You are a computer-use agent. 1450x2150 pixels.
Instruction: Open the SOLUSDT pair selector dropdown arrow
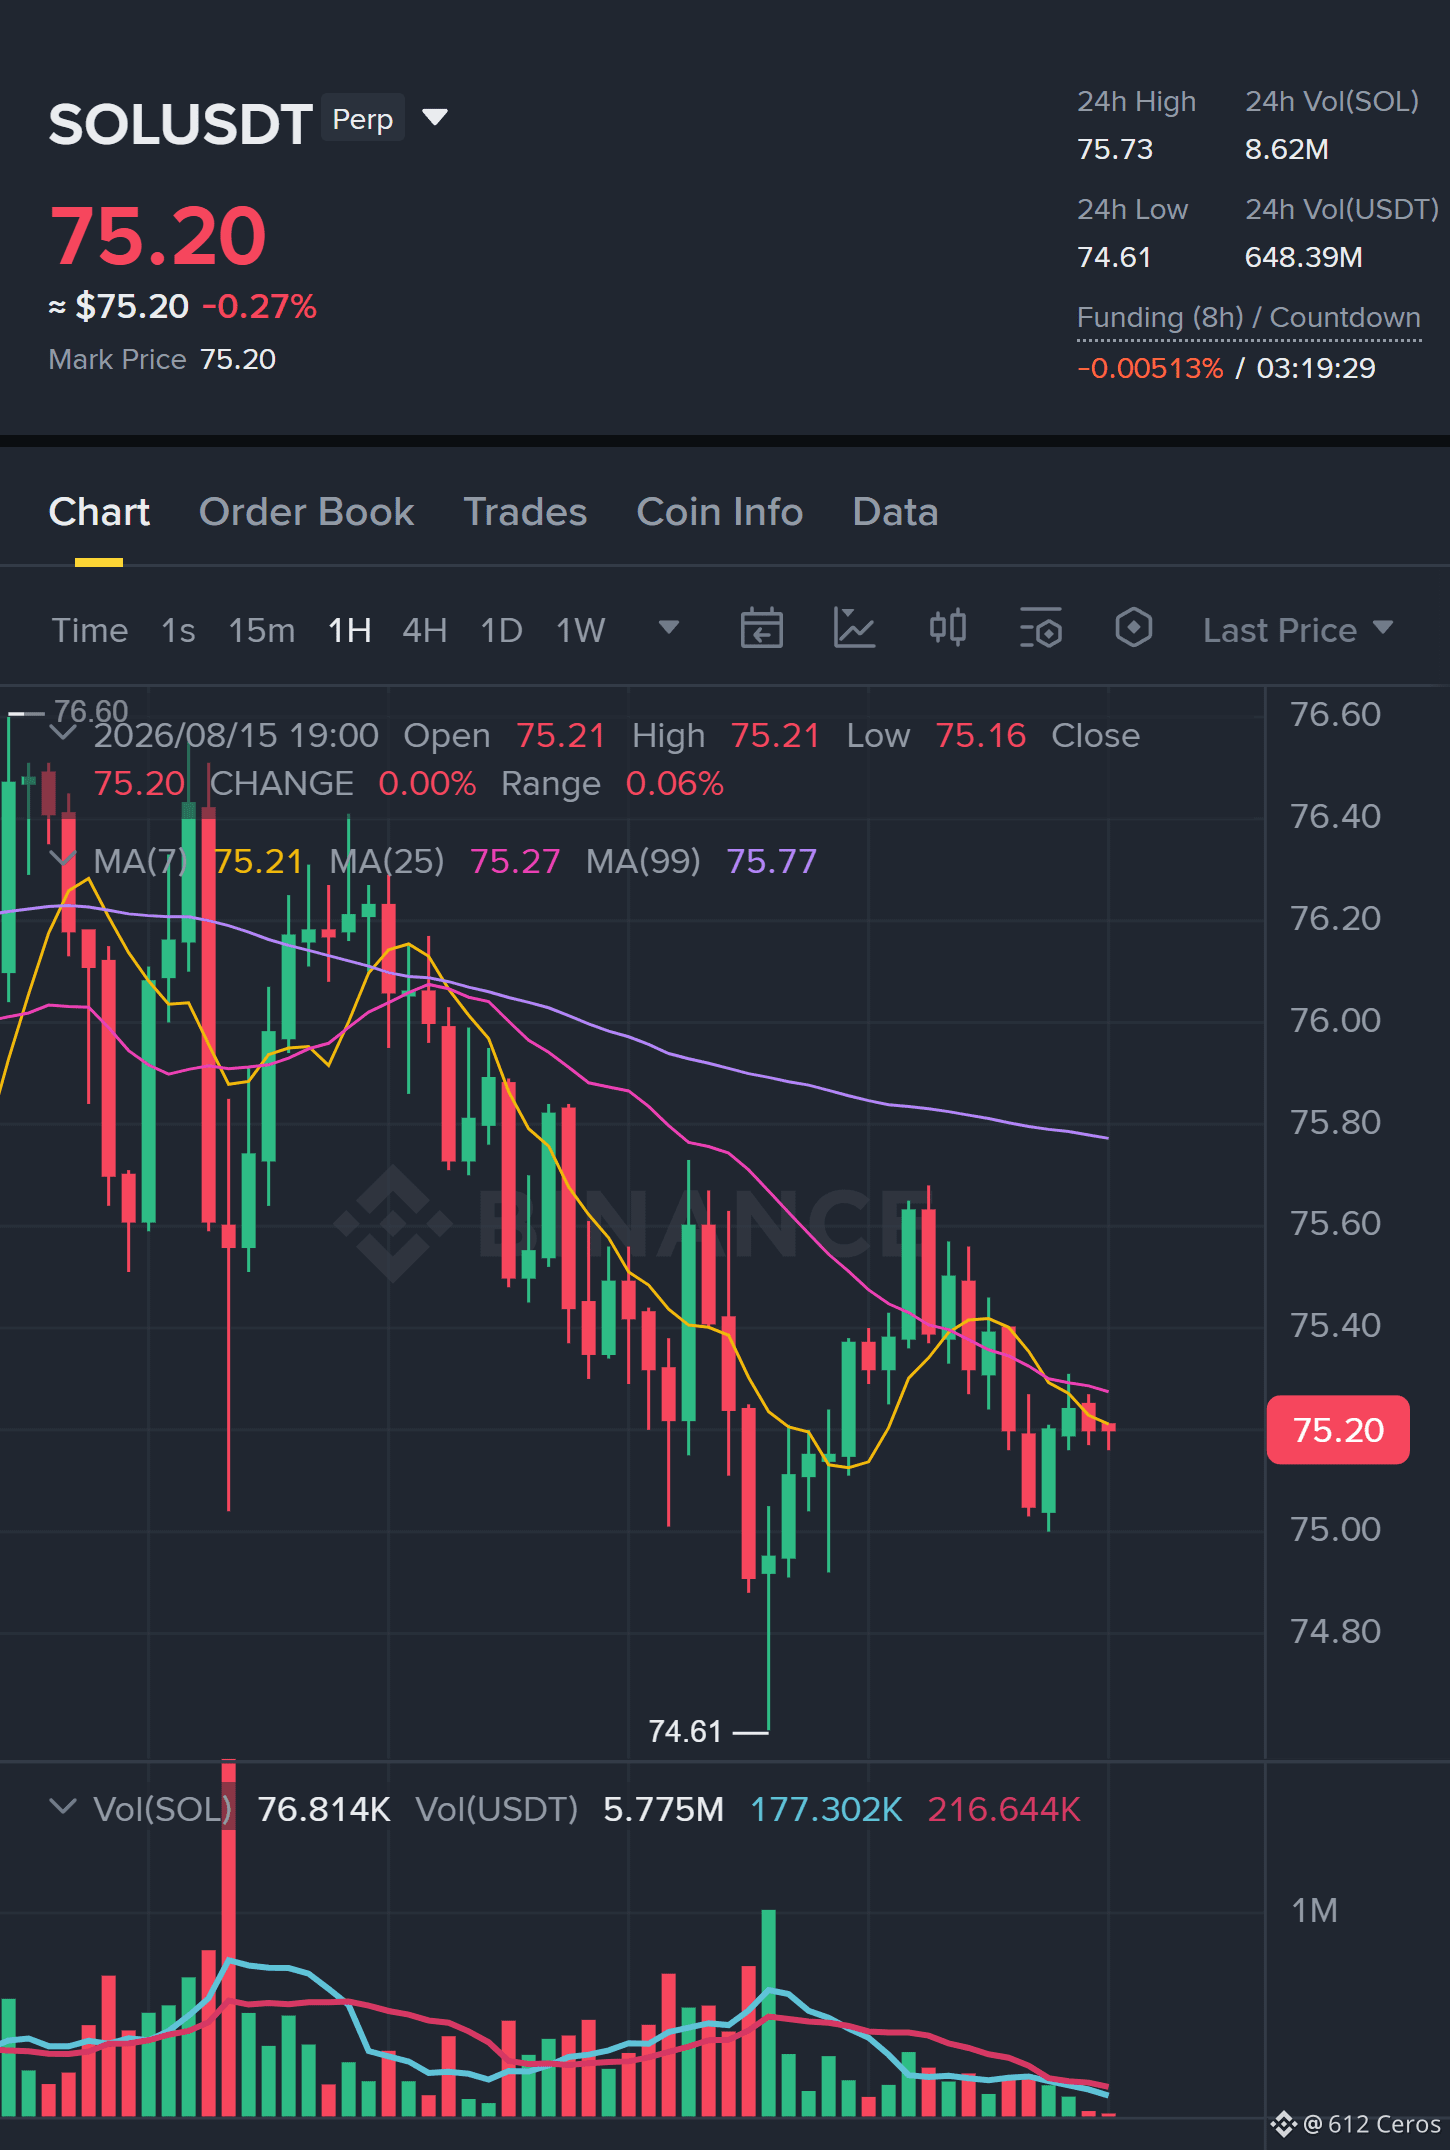tap(434, 118)
